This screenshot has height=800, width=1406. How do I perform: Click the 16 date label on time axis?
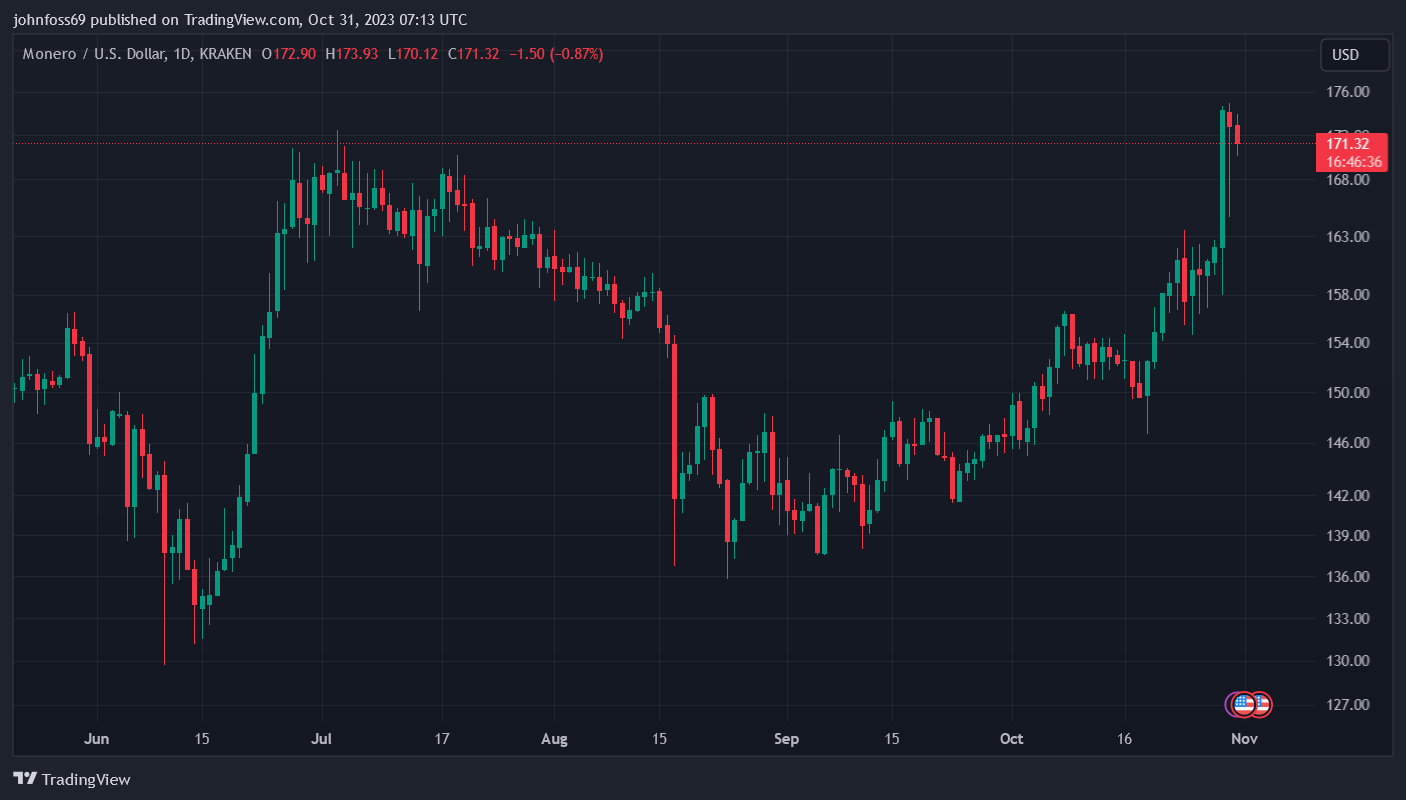(x=1124, y=739)
